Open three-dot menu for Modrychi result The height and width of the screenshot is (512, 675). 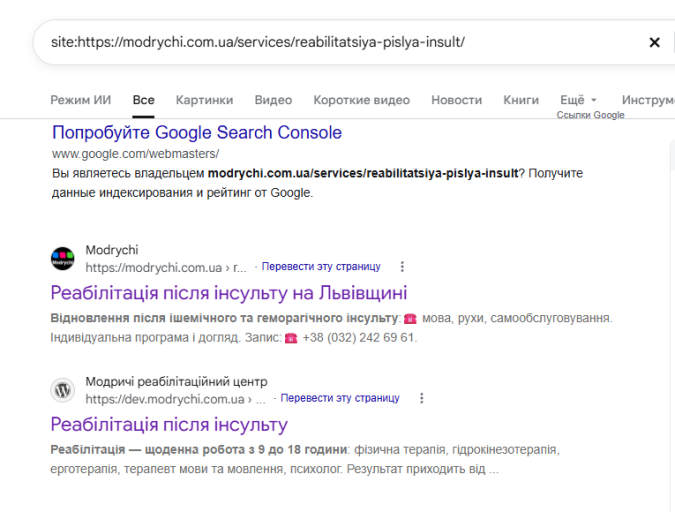[402, 267]
